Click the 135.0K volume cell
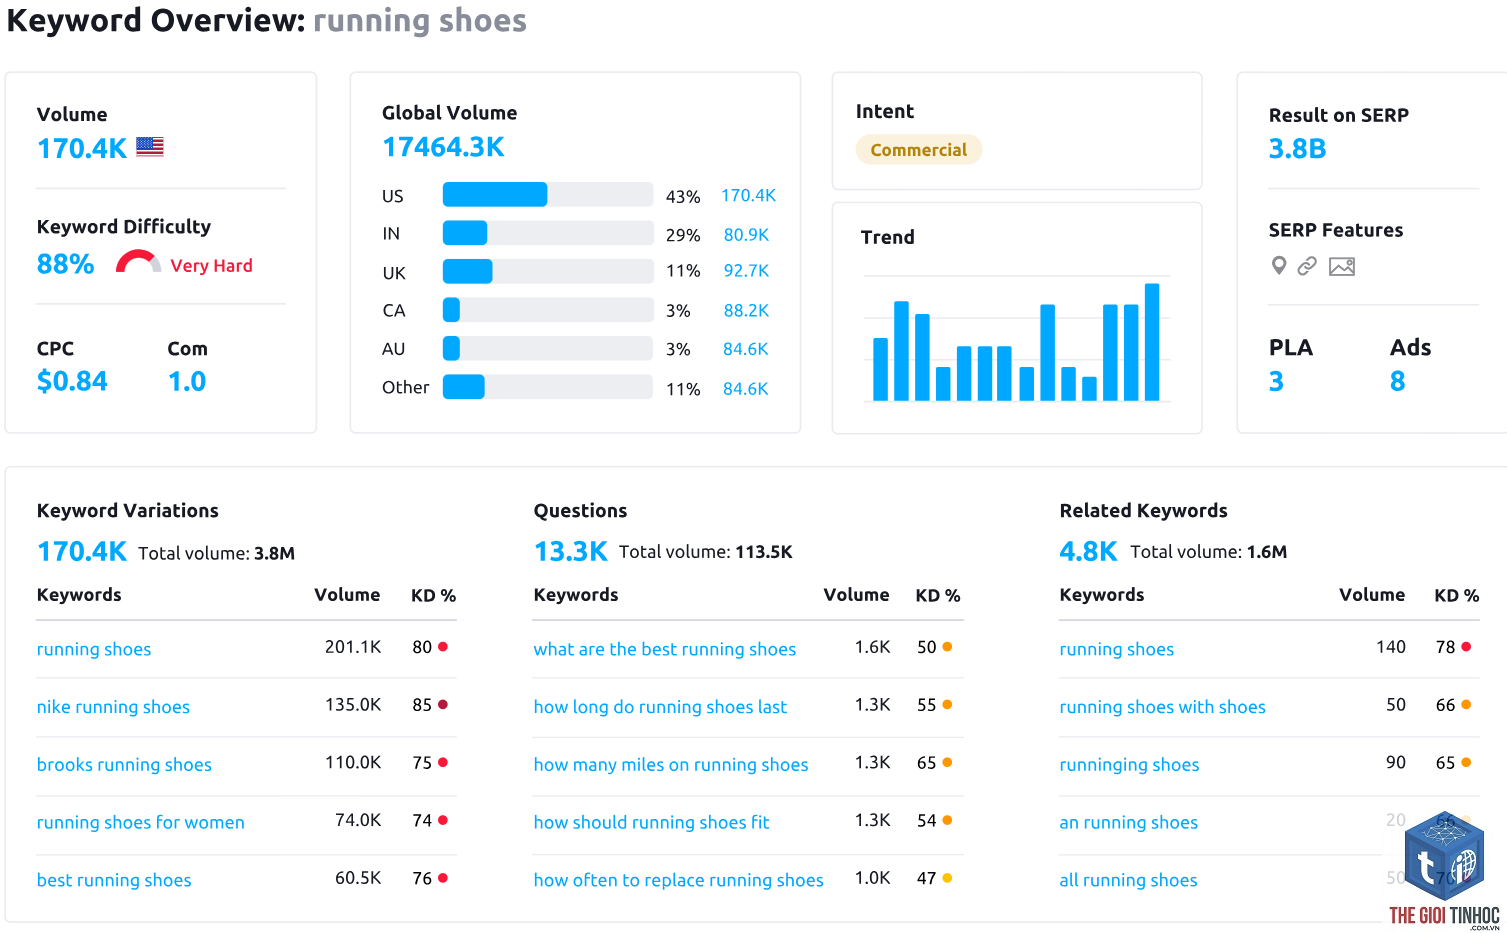 click(353, 705)
